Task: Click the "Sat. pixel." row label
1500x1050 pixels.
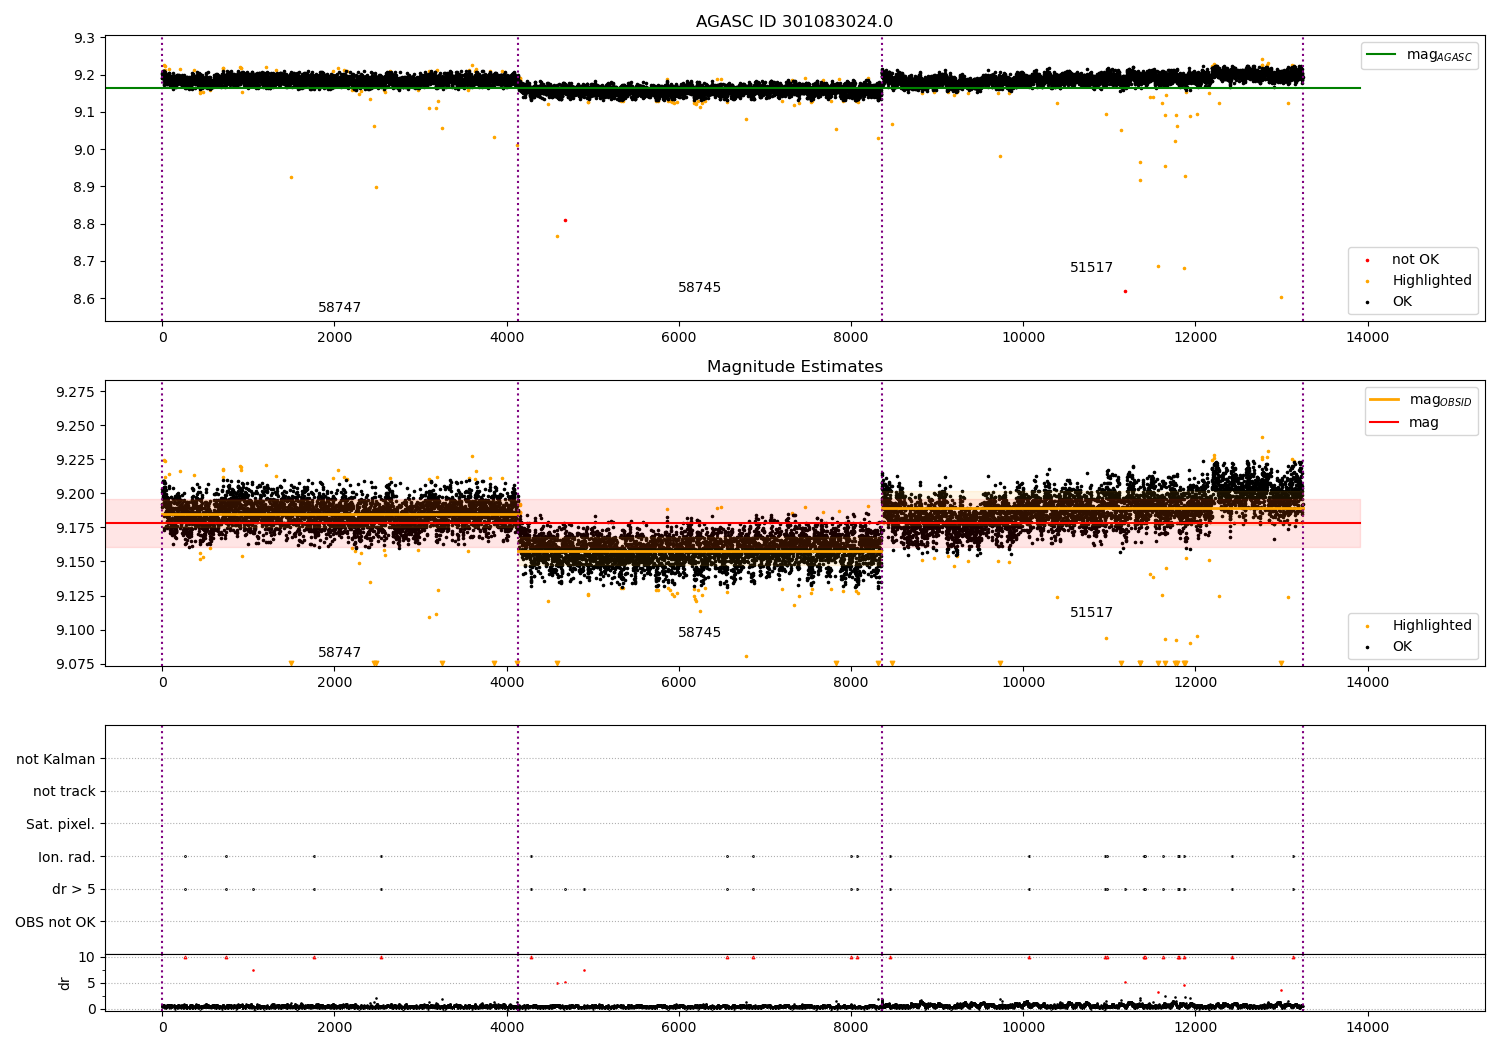Action: coord(61,825)
